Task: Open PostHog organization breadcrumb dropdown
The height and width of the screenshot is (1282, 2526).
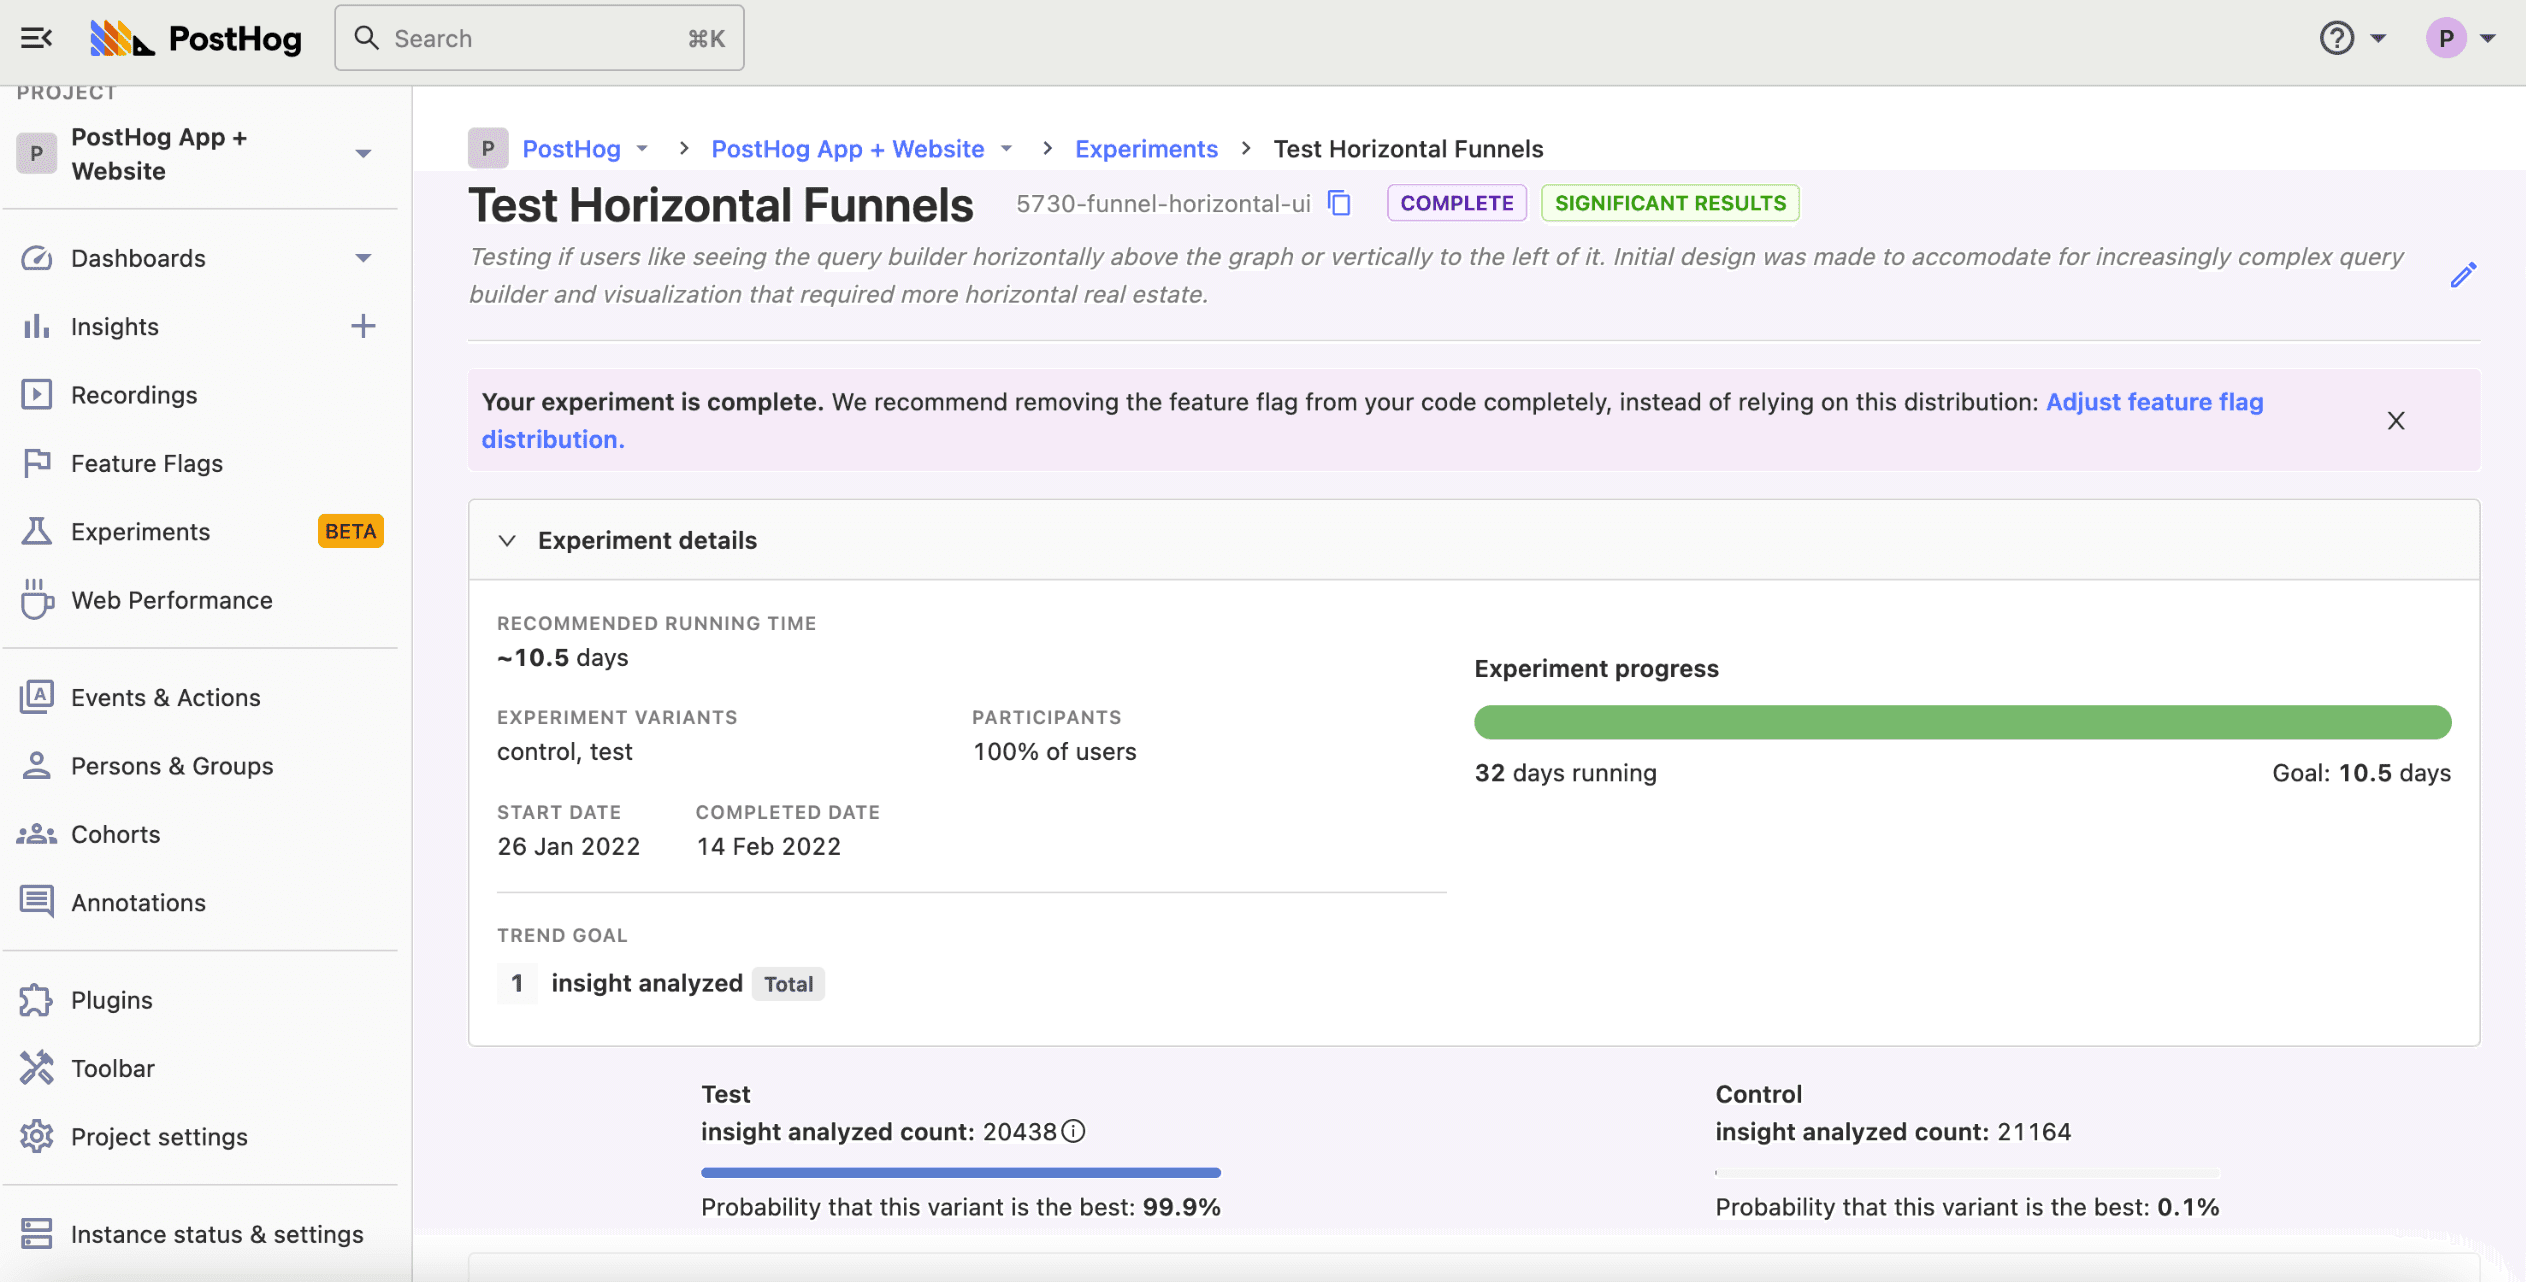Action: pos(642,148)
